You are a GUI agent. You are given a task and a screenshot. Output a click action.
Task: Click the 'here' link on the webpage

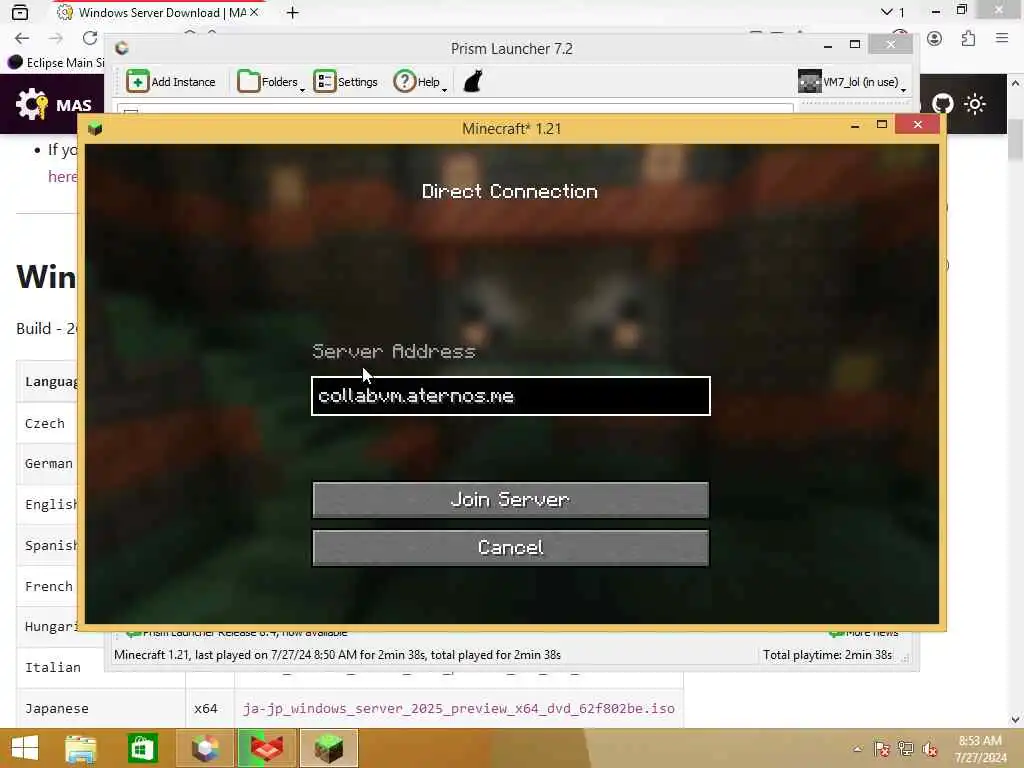62,176
